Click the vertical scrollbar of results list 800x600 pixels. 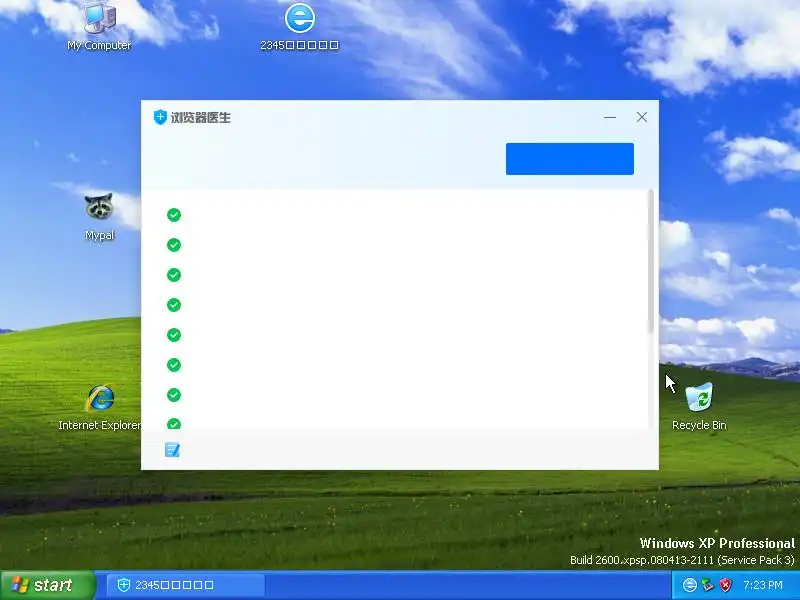pos(651,261)
